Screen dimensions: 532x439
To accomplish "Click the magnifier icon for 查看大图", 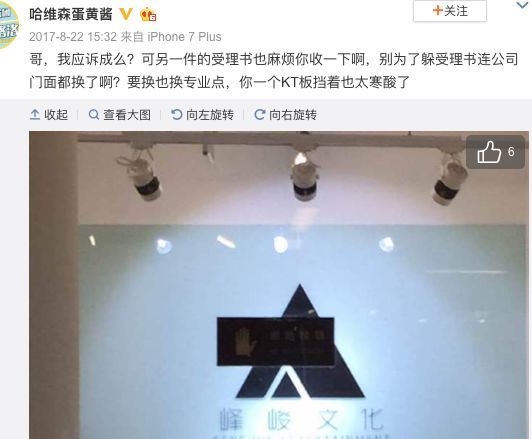I will click(94, 115).
